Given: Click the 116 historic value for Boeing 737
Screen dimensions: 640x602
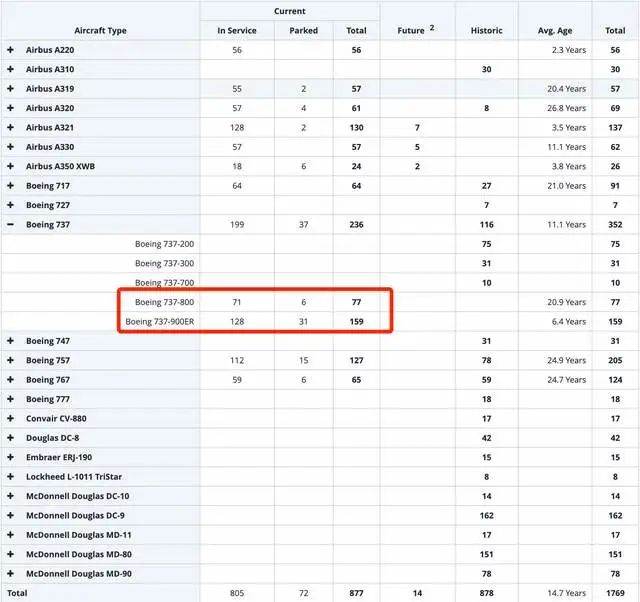Looking at the screenshot, I should (487, 224).
